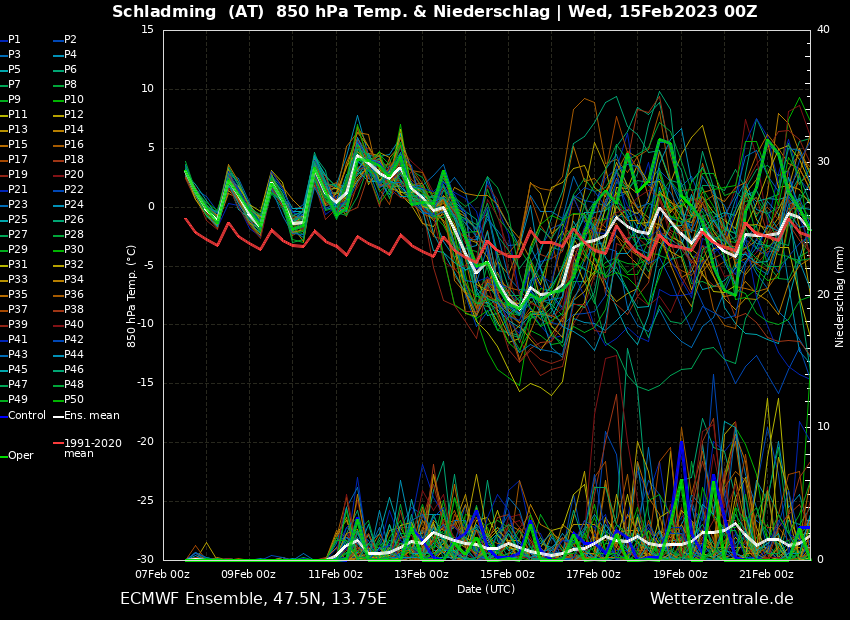This screenshot has width=850, height=620.
Task: Select the Ens. mean legend entry
Action: pos(92,415)
